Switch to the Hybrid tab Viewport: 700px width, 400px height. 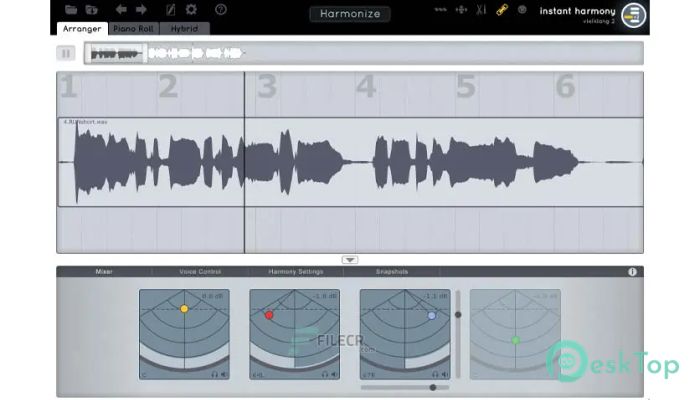(x=184, y=29)
